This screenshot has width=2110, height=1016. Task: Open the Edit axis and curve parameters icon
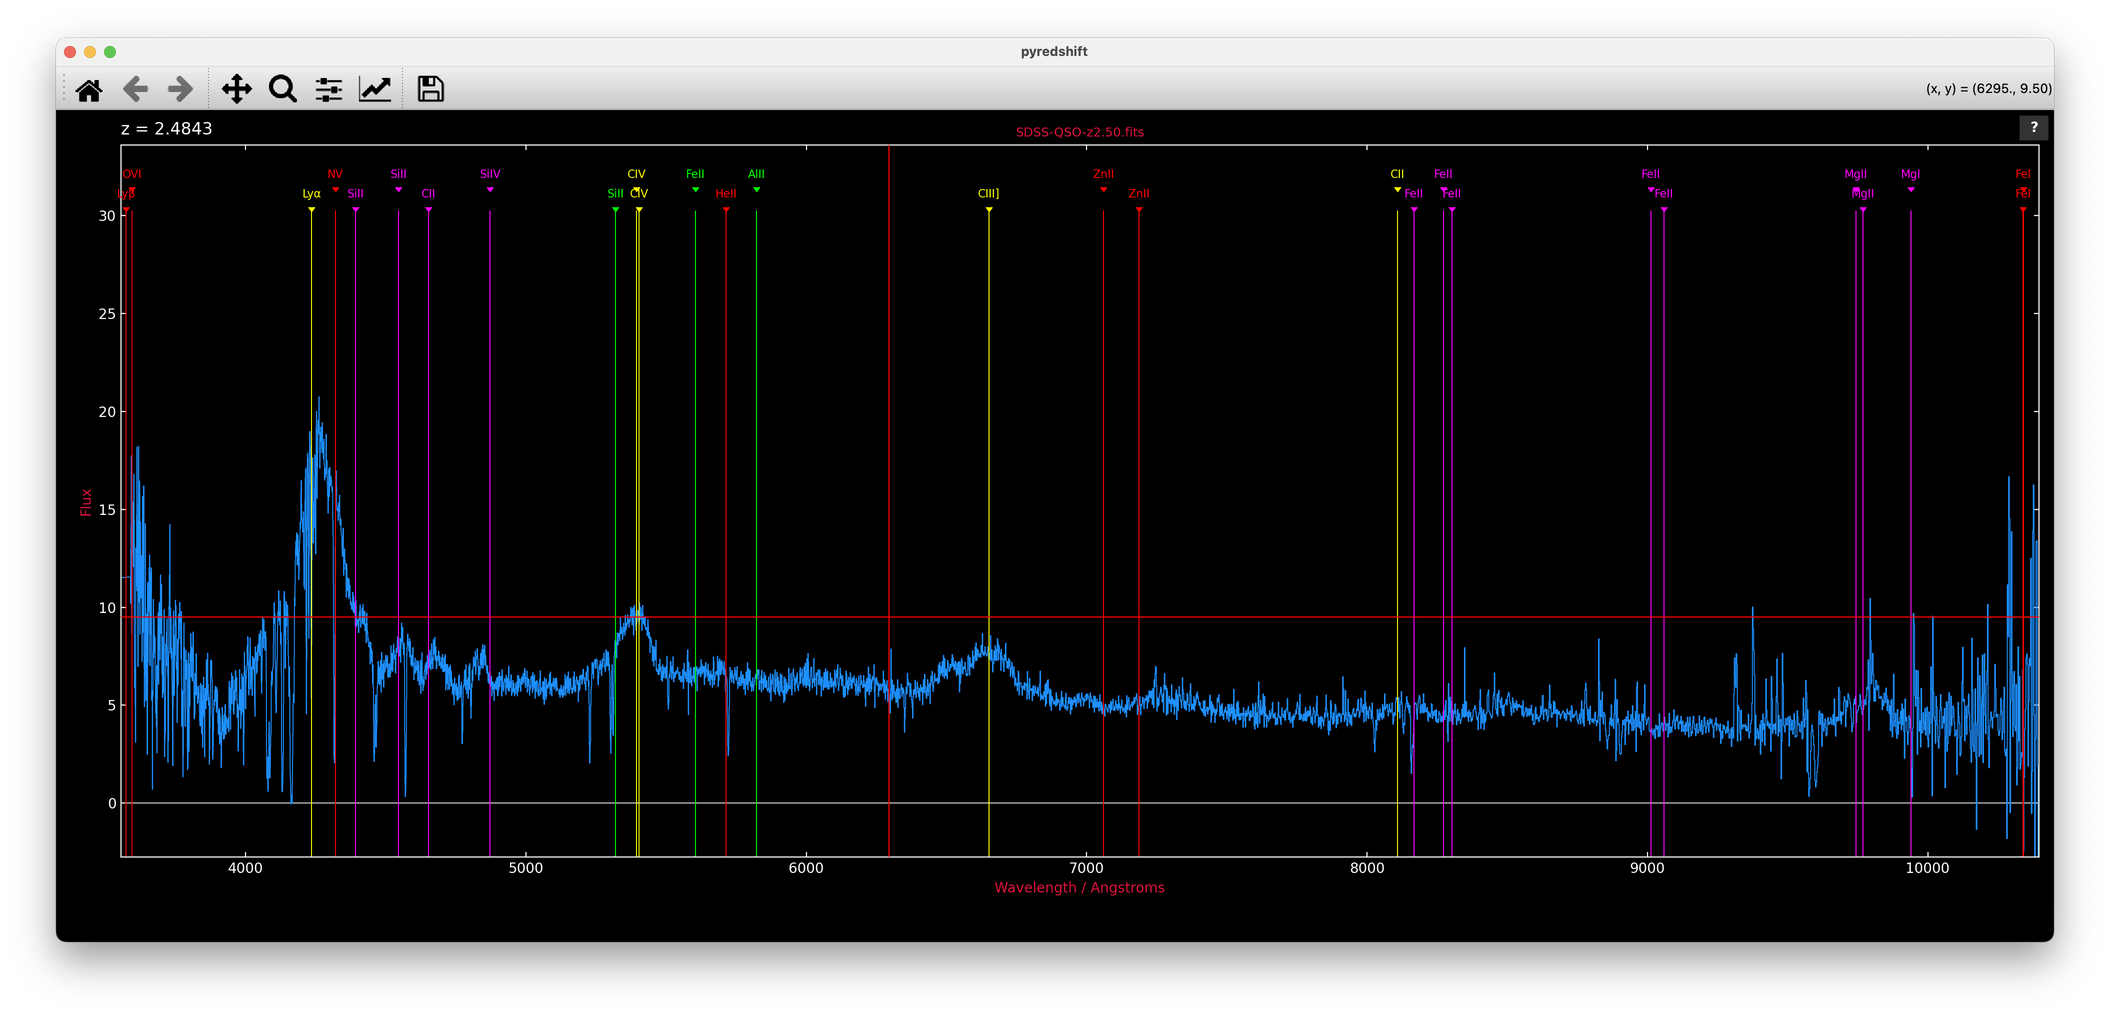tap(375, 90)
